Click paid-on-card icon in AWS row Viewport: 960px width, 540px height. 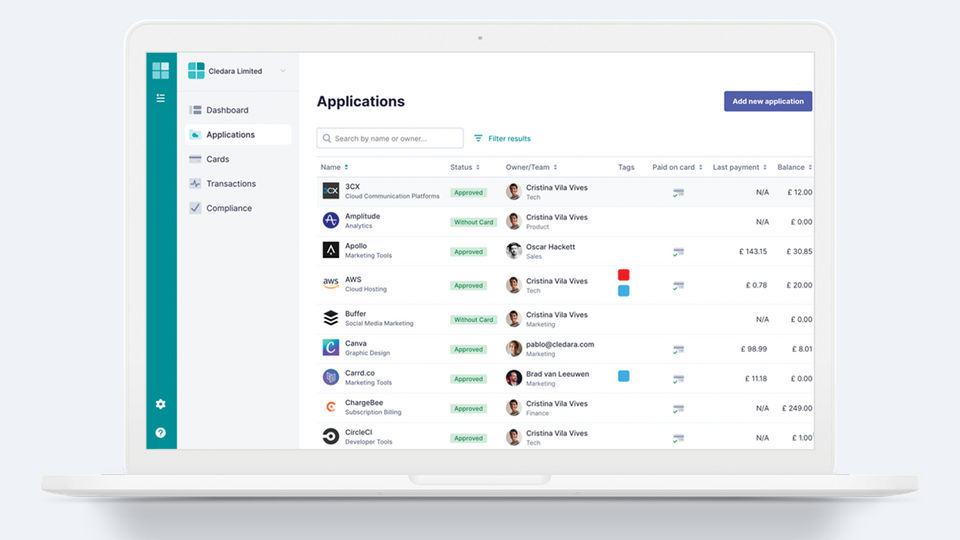pos(678,285)
